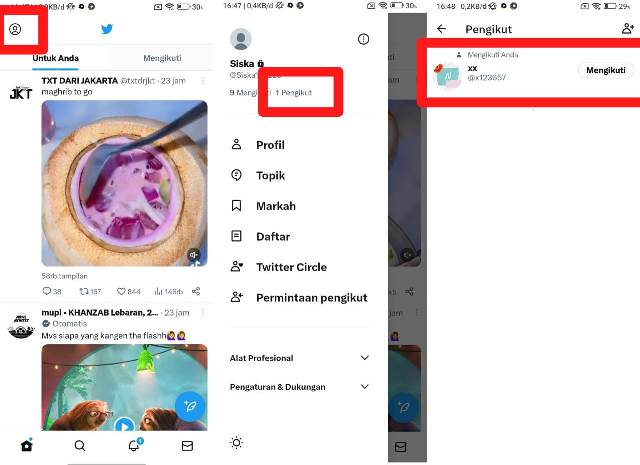Open three-dot menu on TXT DARI JAKARTA tweet
Viewport: 640px width, 465px height.
(x=203, y=81)
